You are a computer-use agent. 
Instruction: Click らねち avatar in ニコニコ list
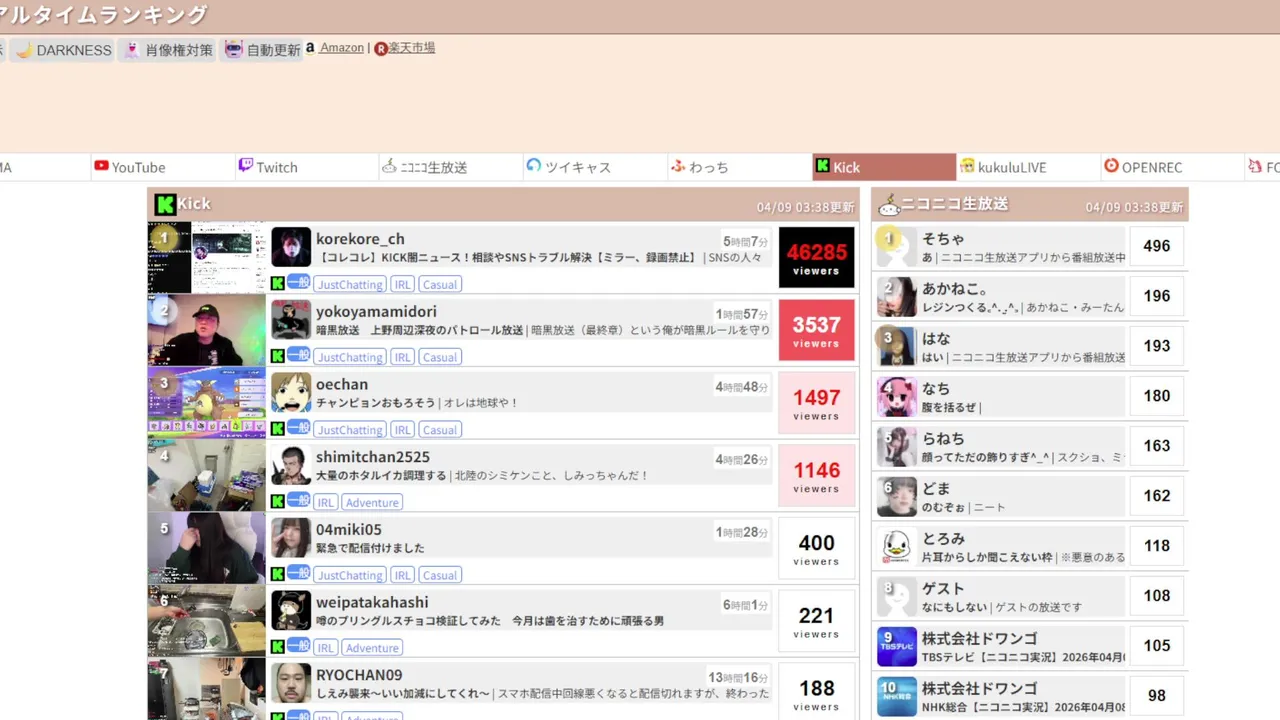coord(897,447)
